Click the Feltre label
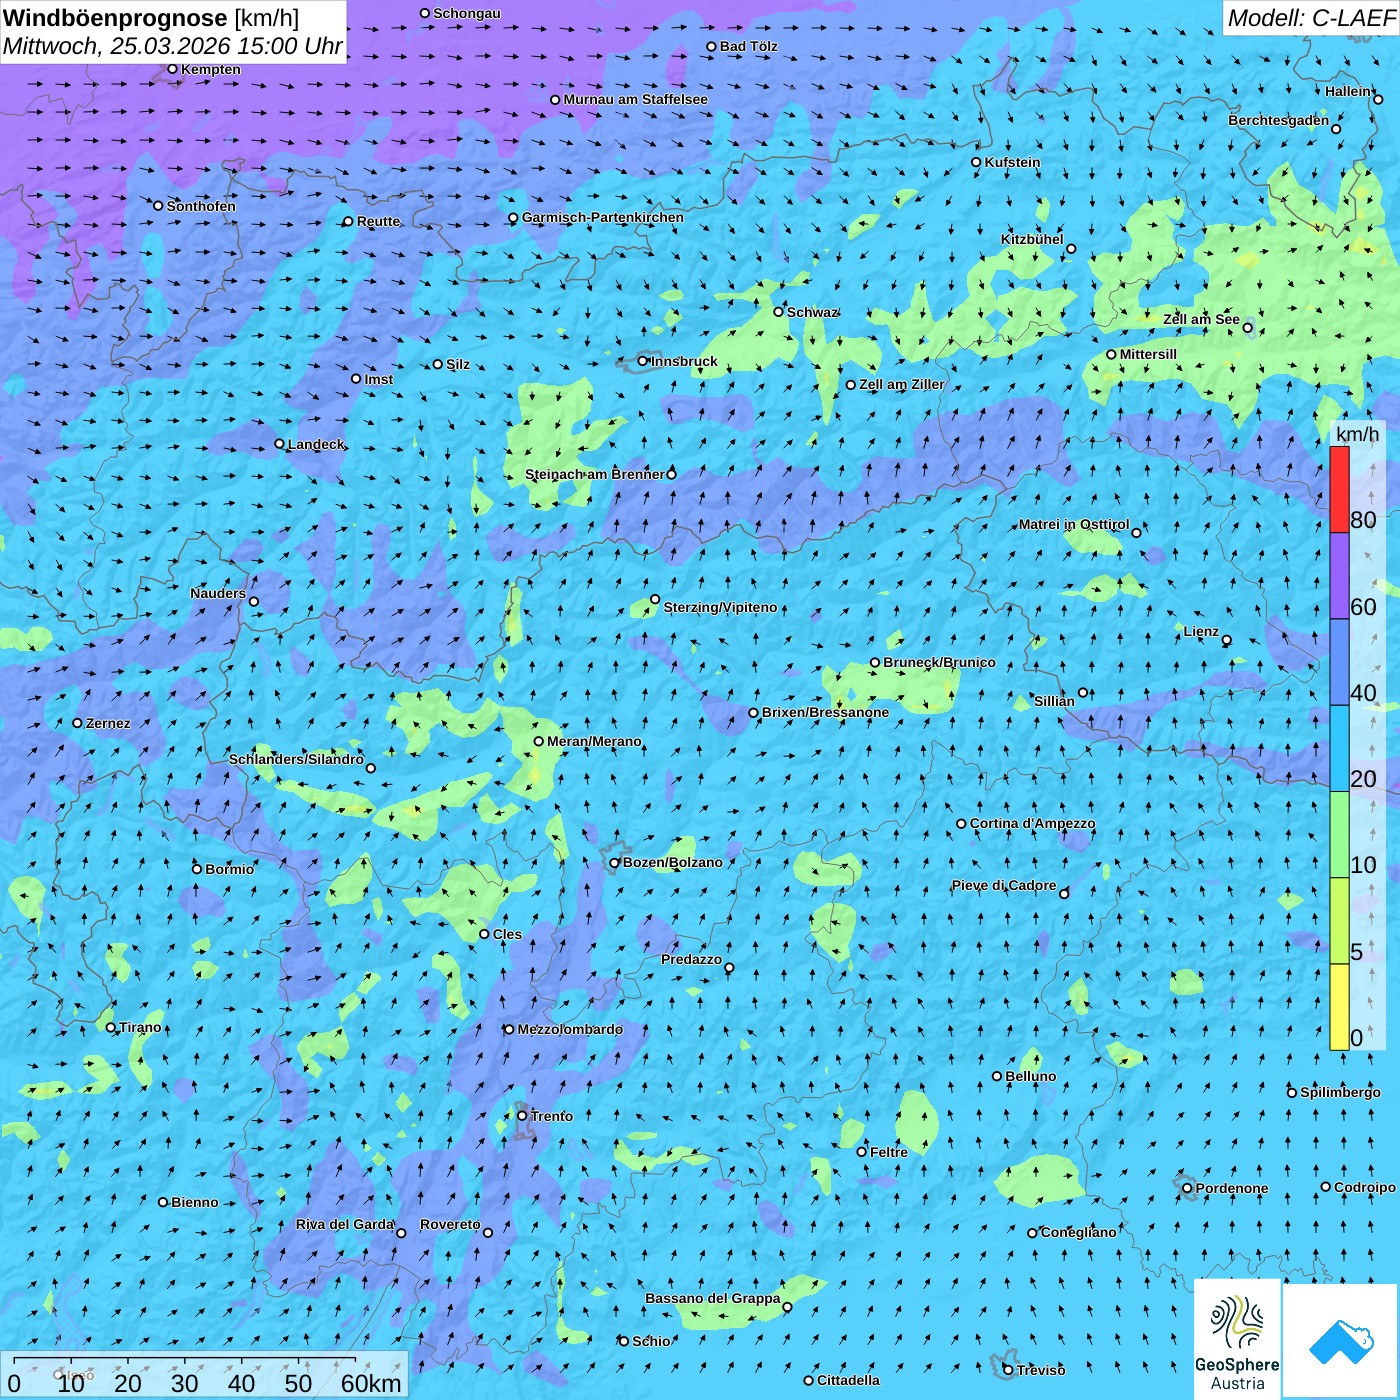Image resolution: width=1400 pixels, height=1400 pixels. (x=889, y=1152)
